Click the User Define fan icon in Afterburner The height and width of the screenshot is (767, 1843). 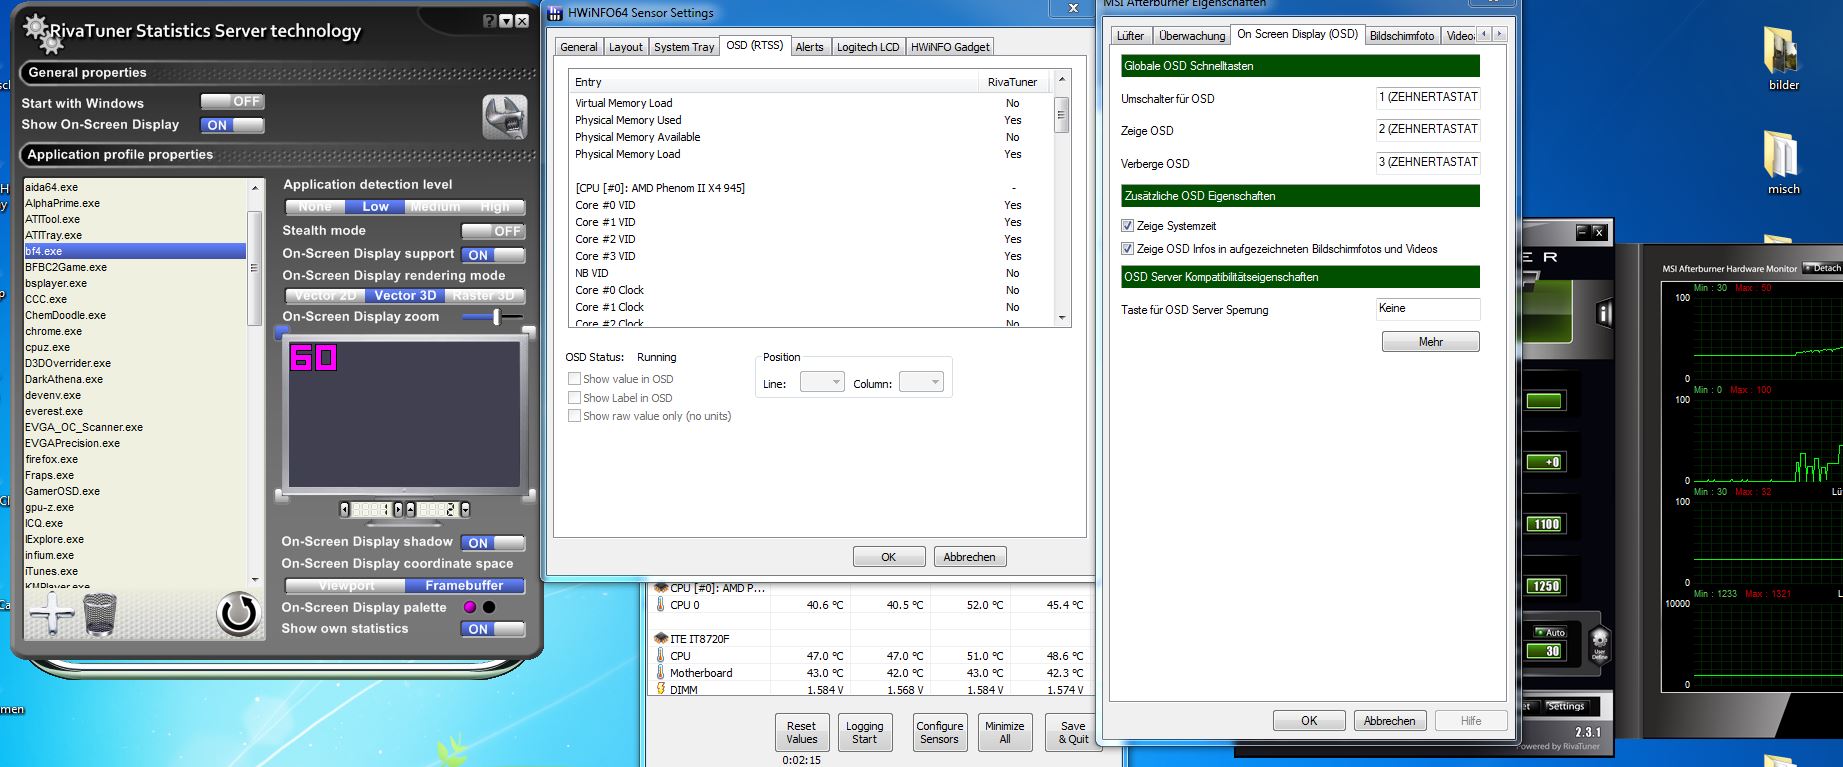[x=1599, y=643]
